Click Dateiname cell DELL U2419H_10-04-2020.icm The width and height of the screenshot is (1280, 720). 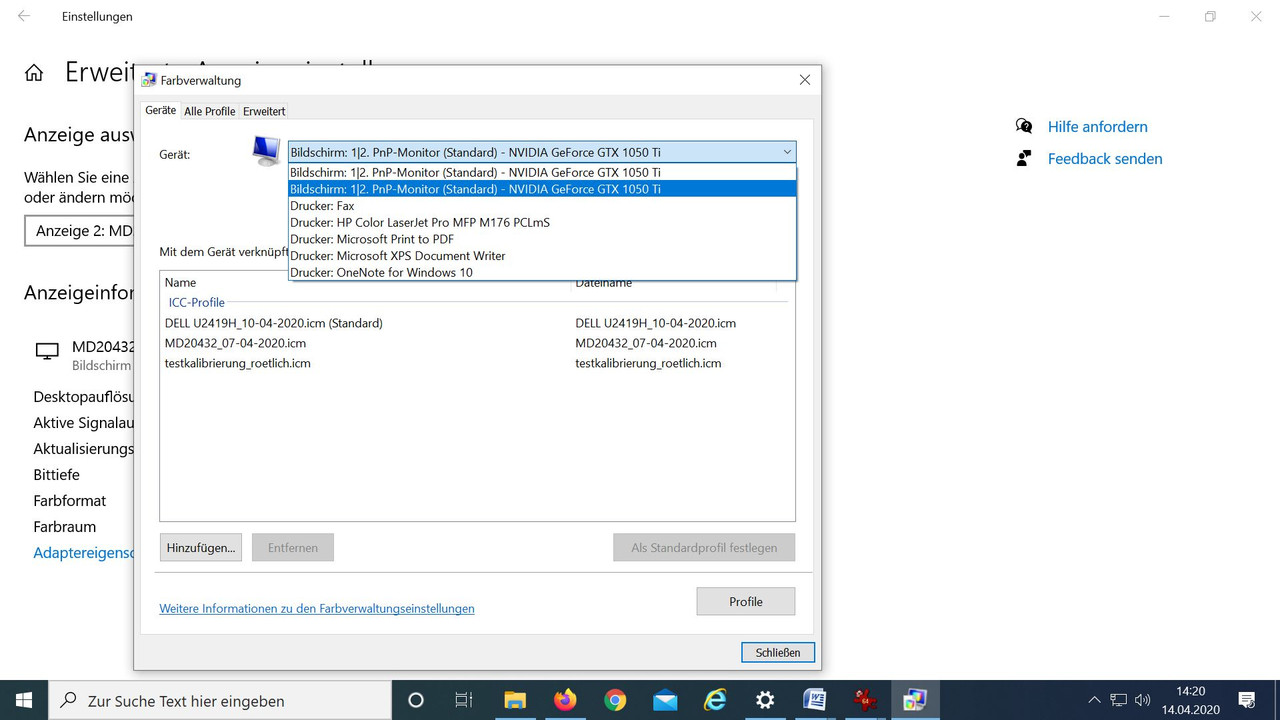[656, 323]
